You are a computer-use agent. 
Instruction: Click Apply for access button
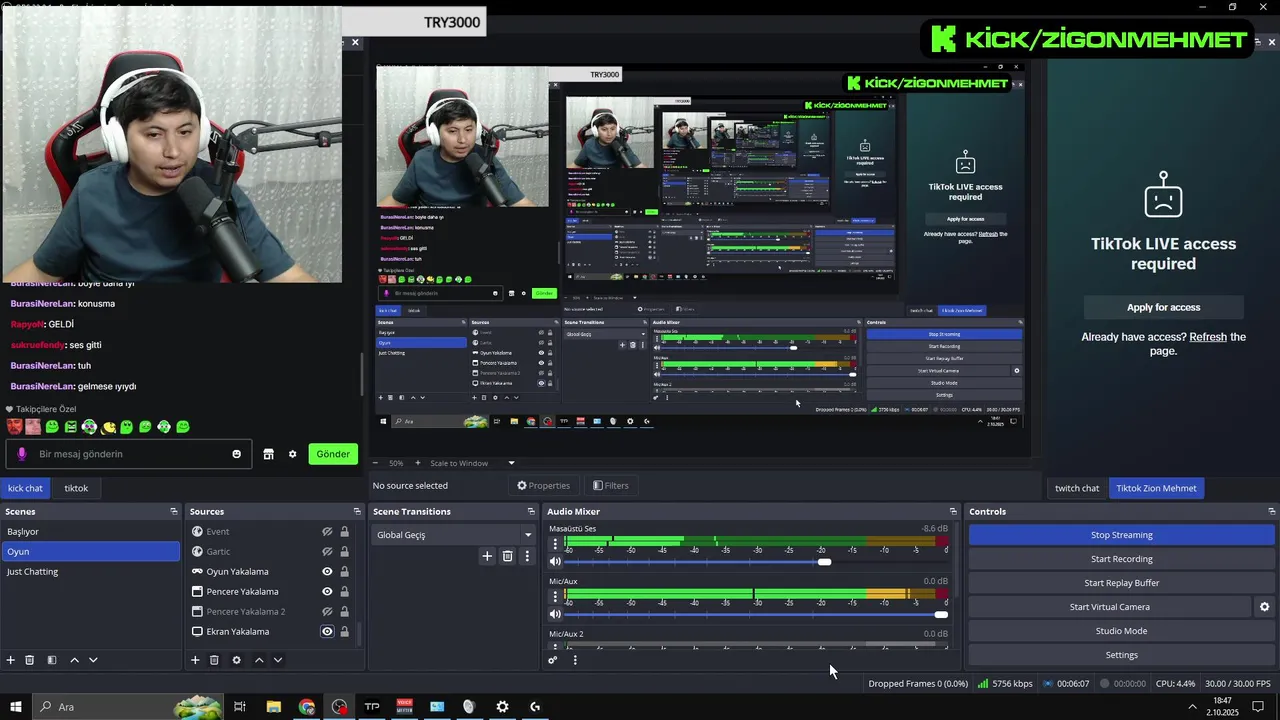pyautogui.click(x=1163, y=307)
